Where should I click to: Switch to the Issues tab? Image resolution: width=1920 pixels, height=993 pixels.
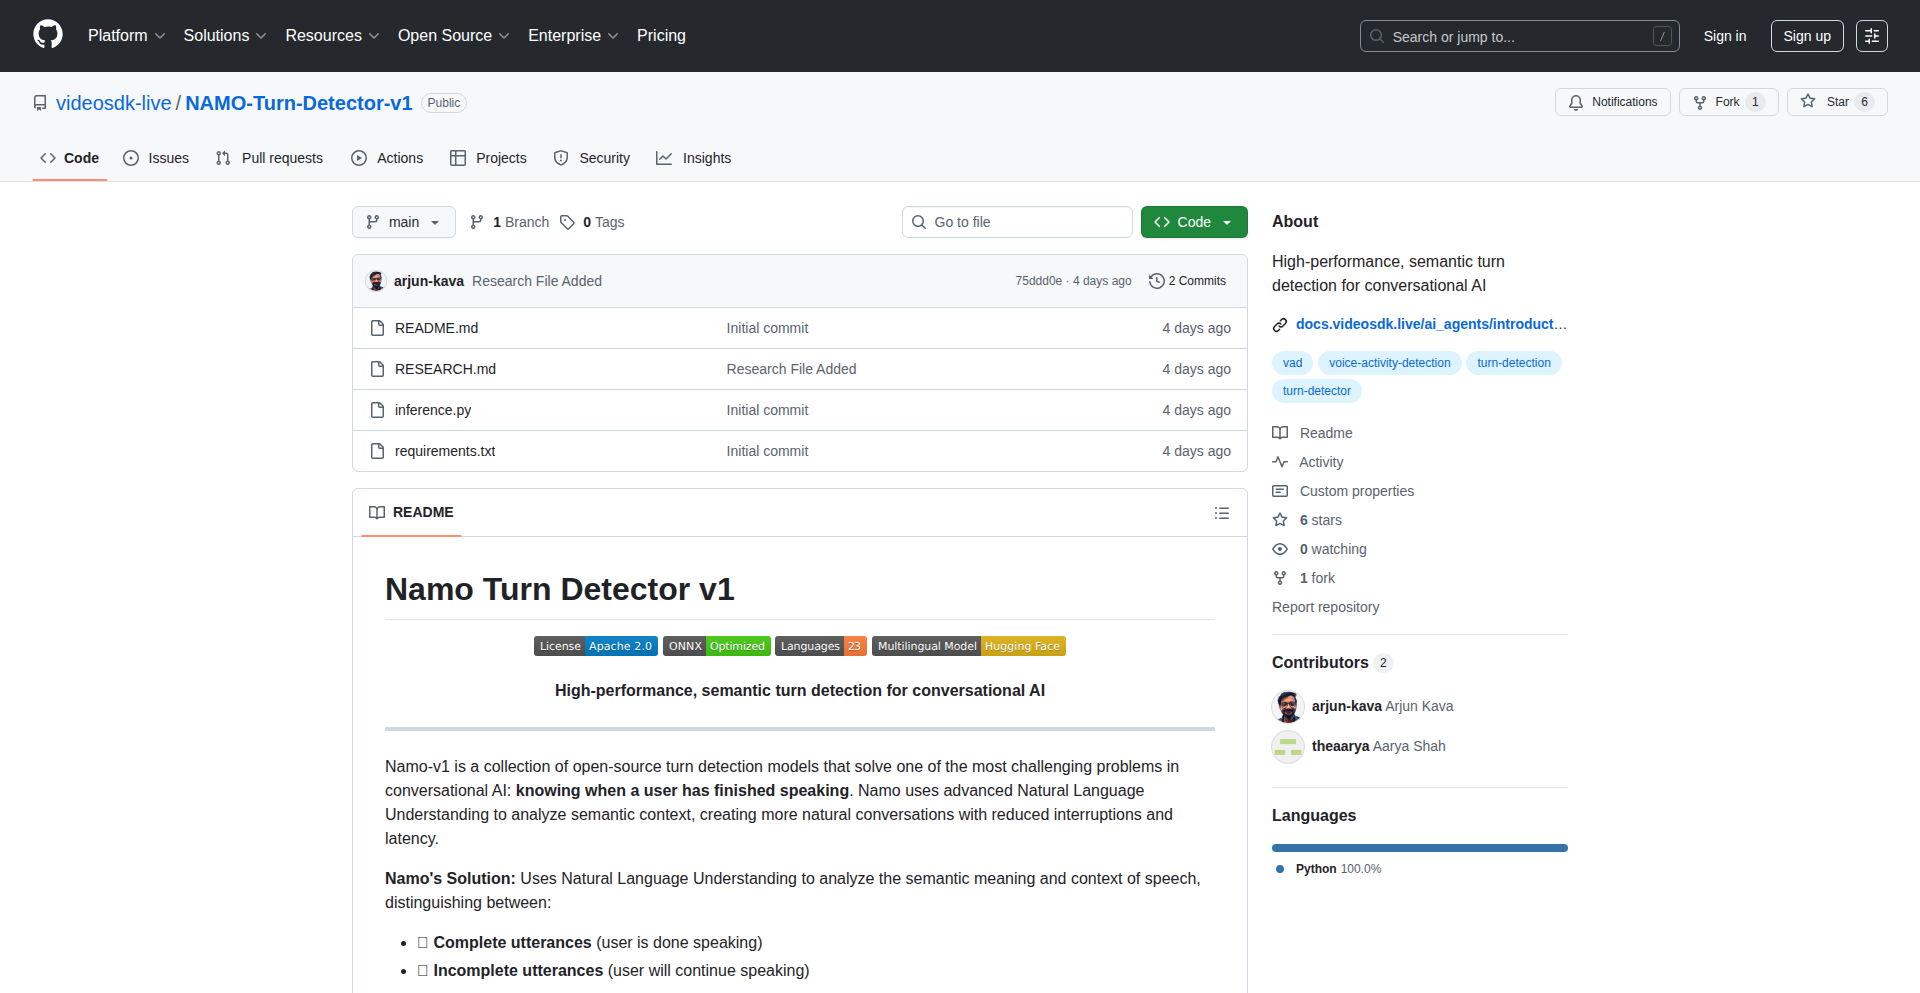pos(156,158)
